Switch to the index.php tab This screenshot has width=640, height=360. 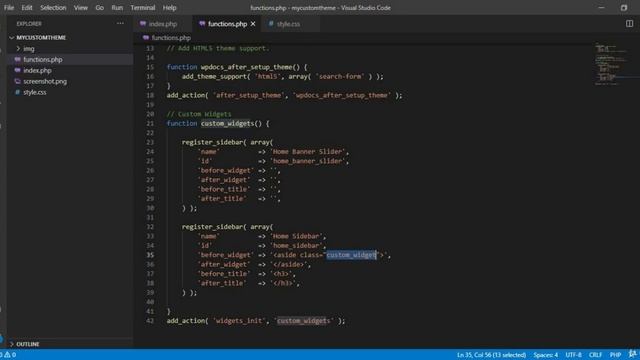pos(162,24)
